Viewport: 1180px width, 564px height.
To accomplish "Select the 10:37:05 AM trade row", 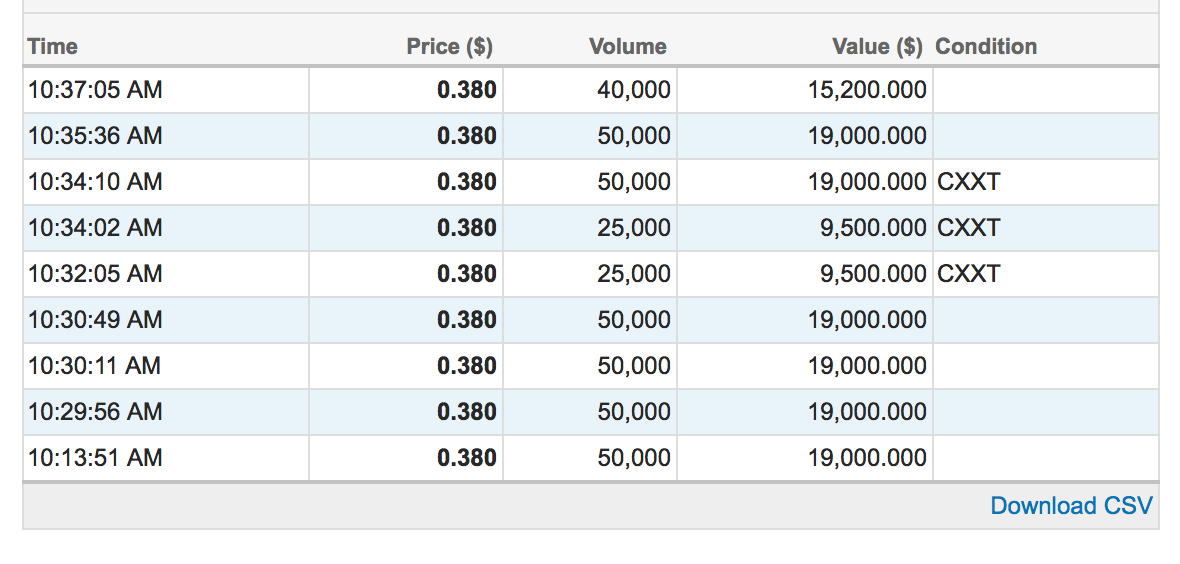I will tap(591, 90).
